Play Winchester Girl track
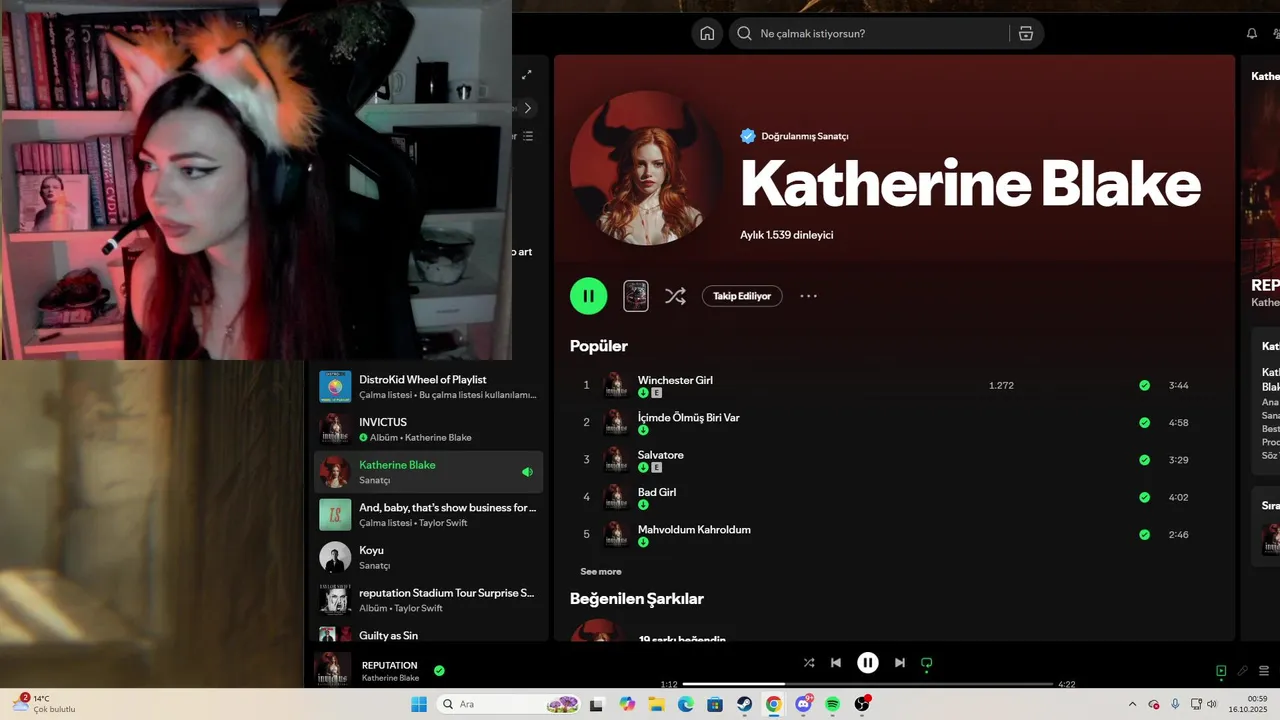 click(675, 380)
